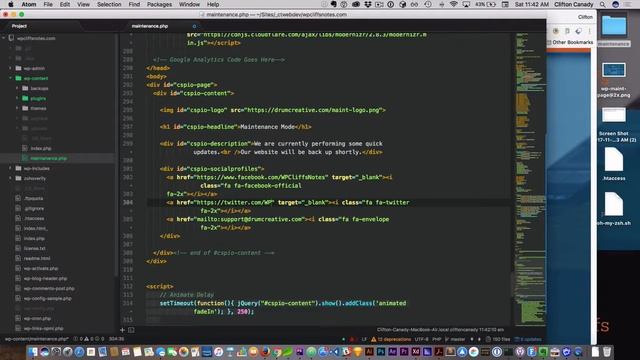The height and width of the screenshot is (360, 640).
Task: Open wp-activate.php in the project tree
Action: [41, 269]
